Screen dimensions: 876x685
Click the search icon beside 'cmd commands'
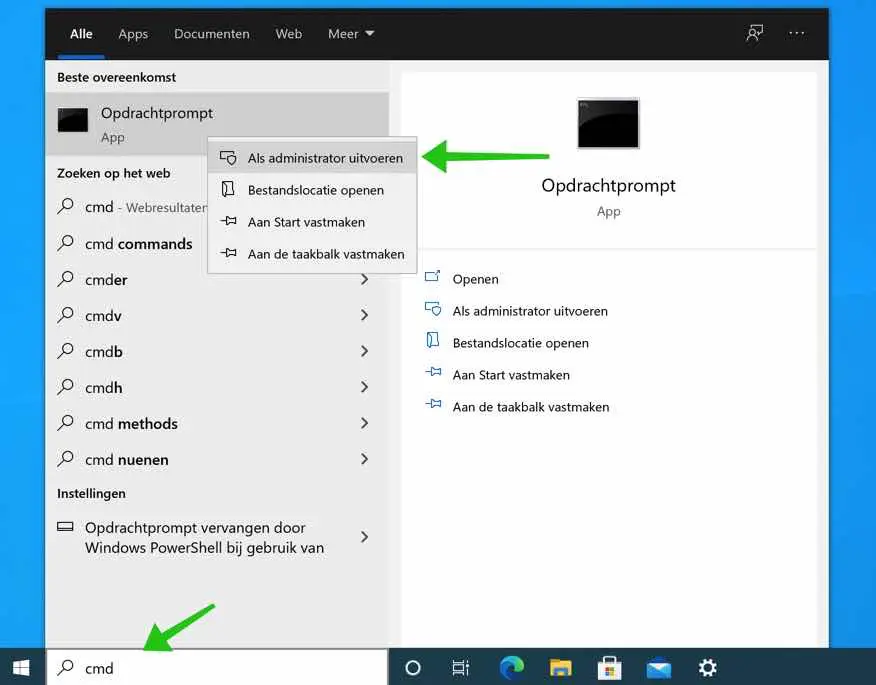pyautogui.click(x=65, y=243)
